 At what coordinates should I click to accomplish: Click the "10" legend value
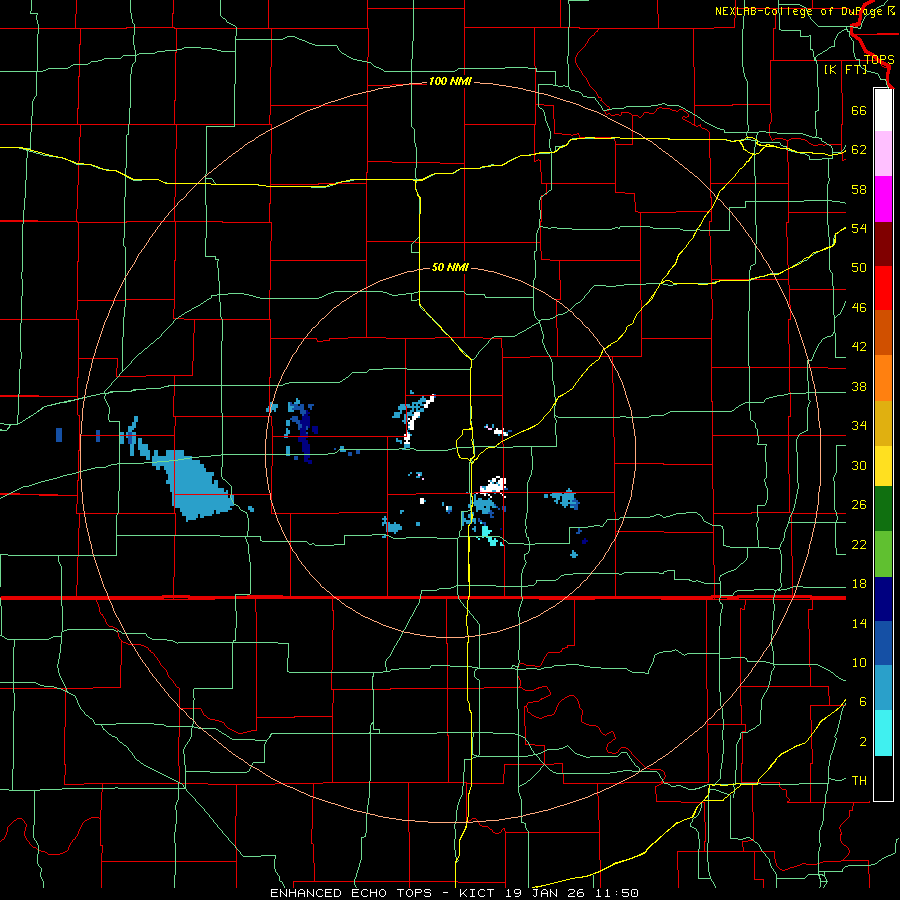coord(859,662)
